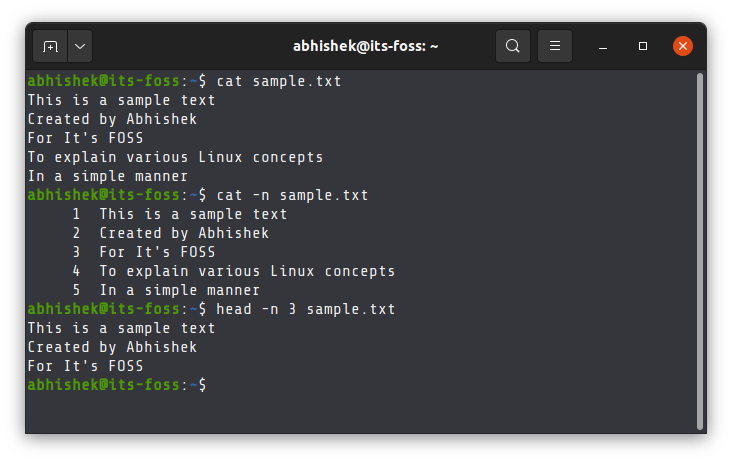Click the window title abhishek@its-foss

coord(366,46)
